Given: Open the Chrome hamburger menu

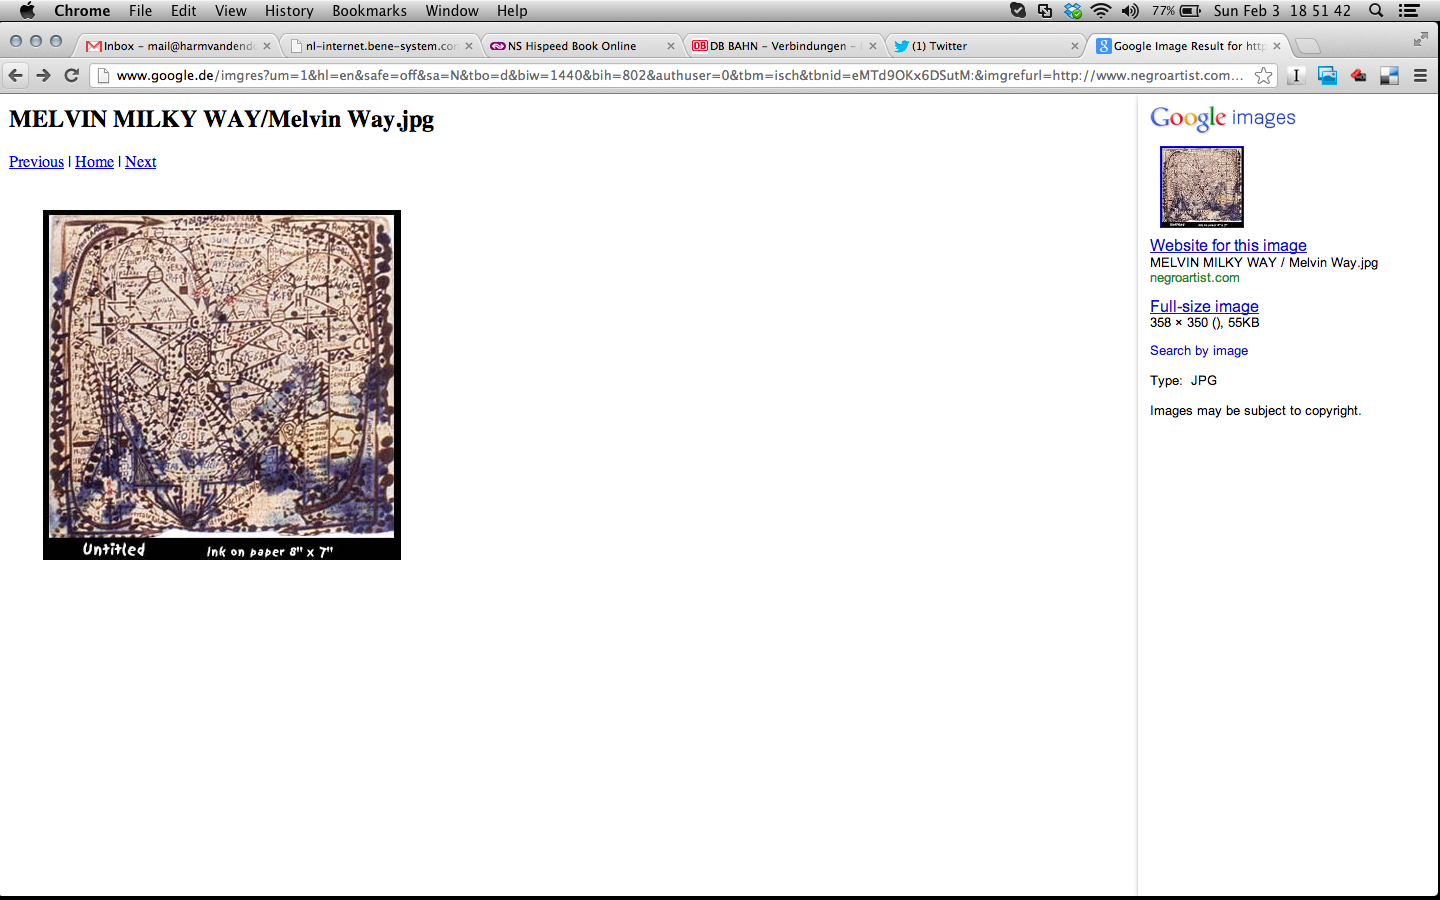Looking at the screenshot, I should click(x=1420, y=75).
